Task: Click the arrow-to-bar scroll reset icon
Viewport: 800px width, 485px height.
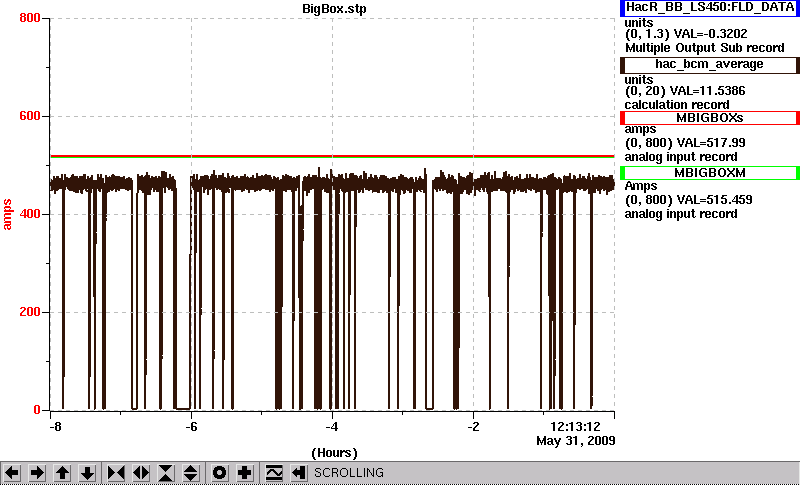Action: pos(299,473)
